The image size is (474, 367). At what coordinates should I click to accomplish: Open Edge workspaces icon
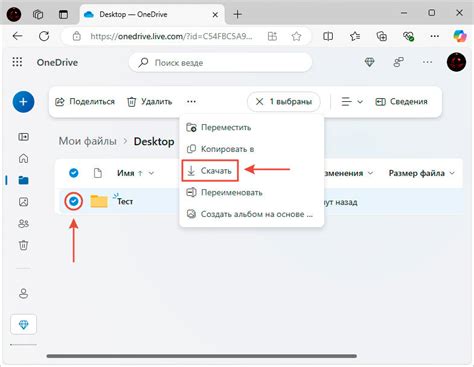[38, 14]
